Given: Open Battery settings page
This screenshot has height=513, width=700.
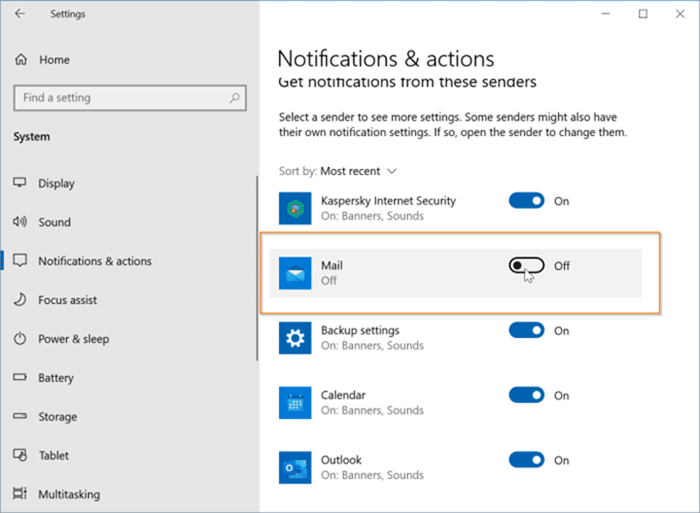Looking at the screenshot, I should 56,378.
